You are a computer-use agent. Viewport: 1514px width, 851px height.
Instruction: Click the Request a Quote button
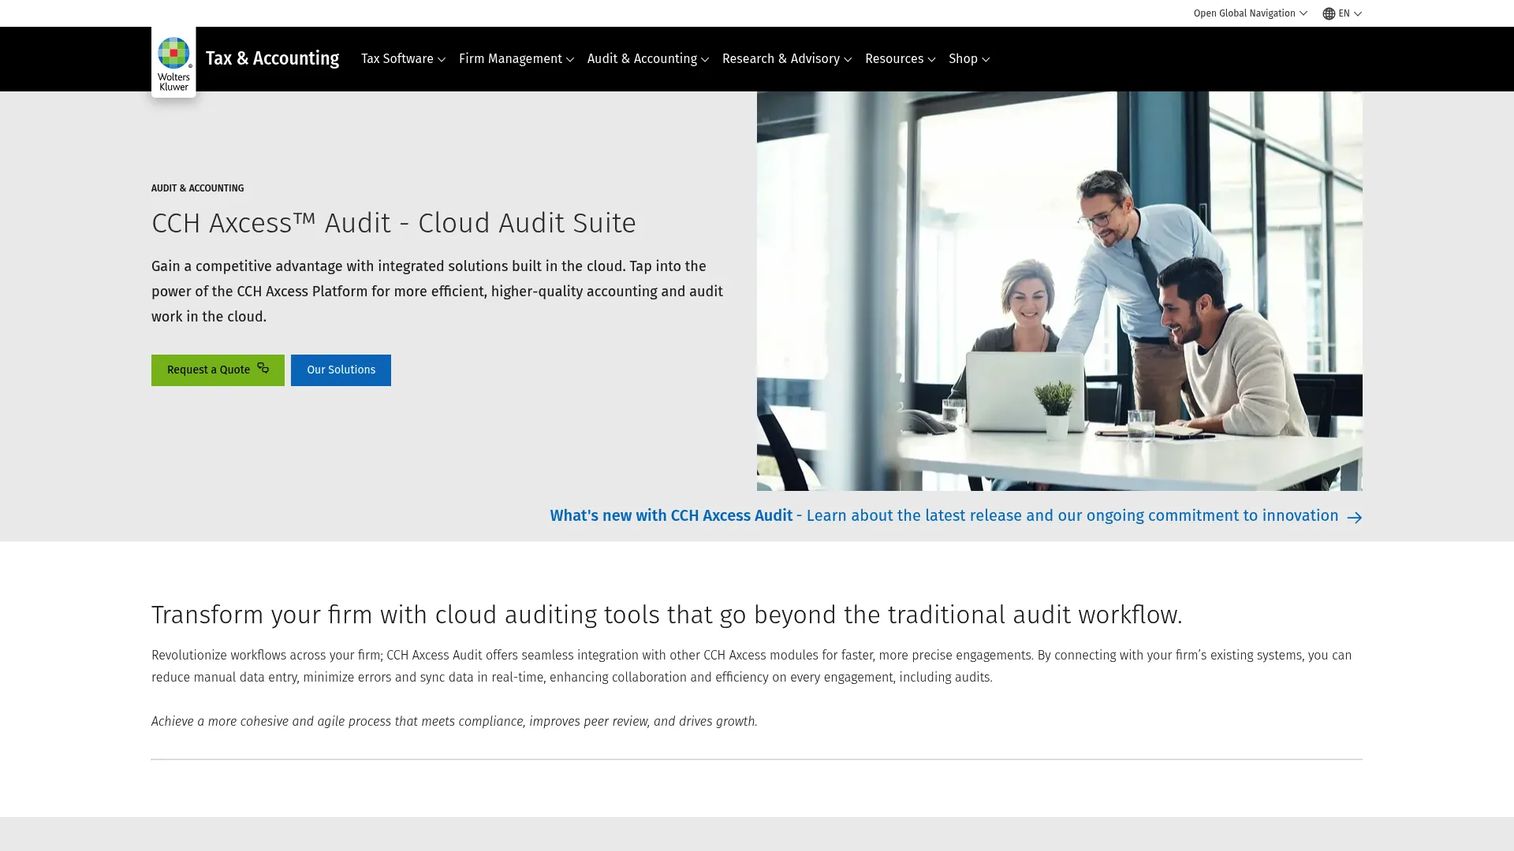(x=218, y=370)
